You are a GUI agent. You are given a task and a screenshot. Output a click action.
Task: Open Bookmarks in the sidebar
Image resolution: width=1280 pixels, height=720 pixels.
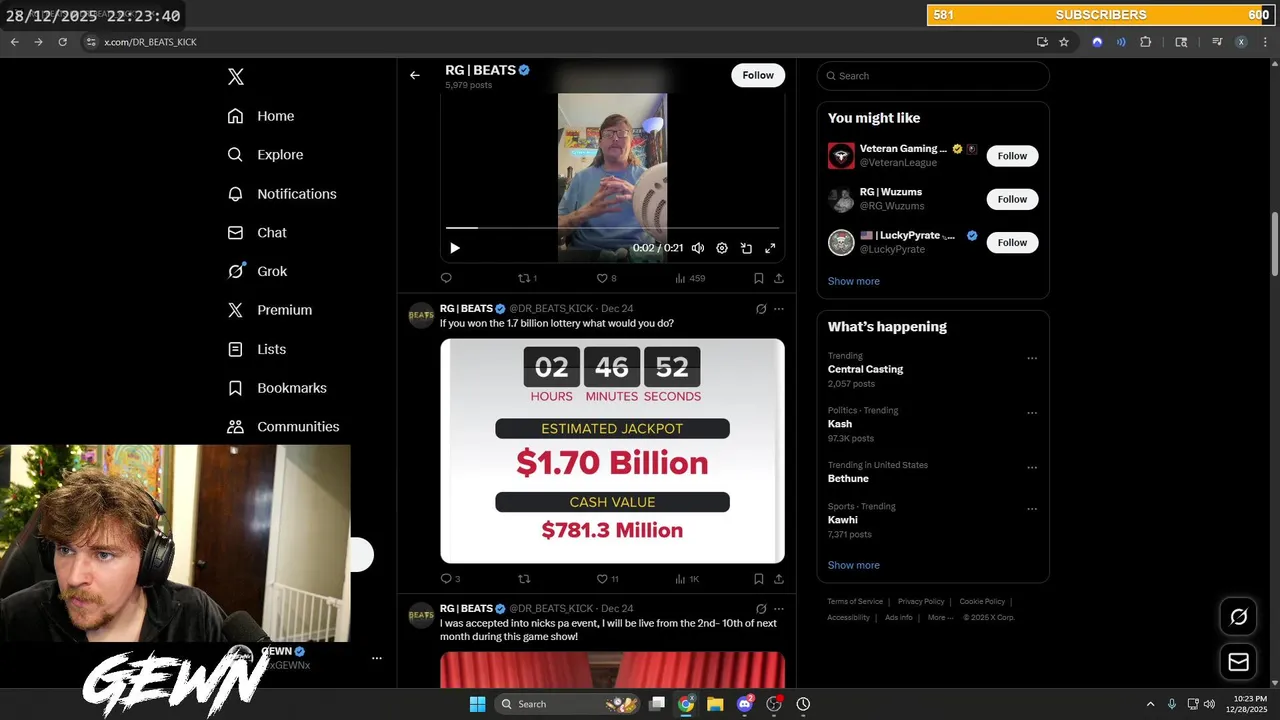click(x=277, y=388)
